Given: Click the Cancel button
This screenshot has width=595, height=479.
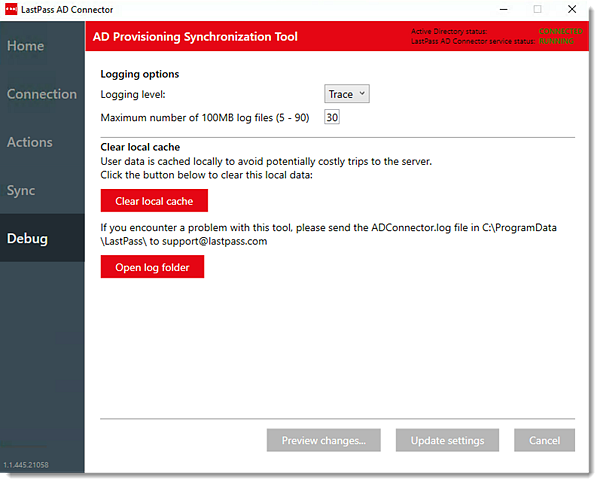Looking at the screenshot, I should [544, 440].
